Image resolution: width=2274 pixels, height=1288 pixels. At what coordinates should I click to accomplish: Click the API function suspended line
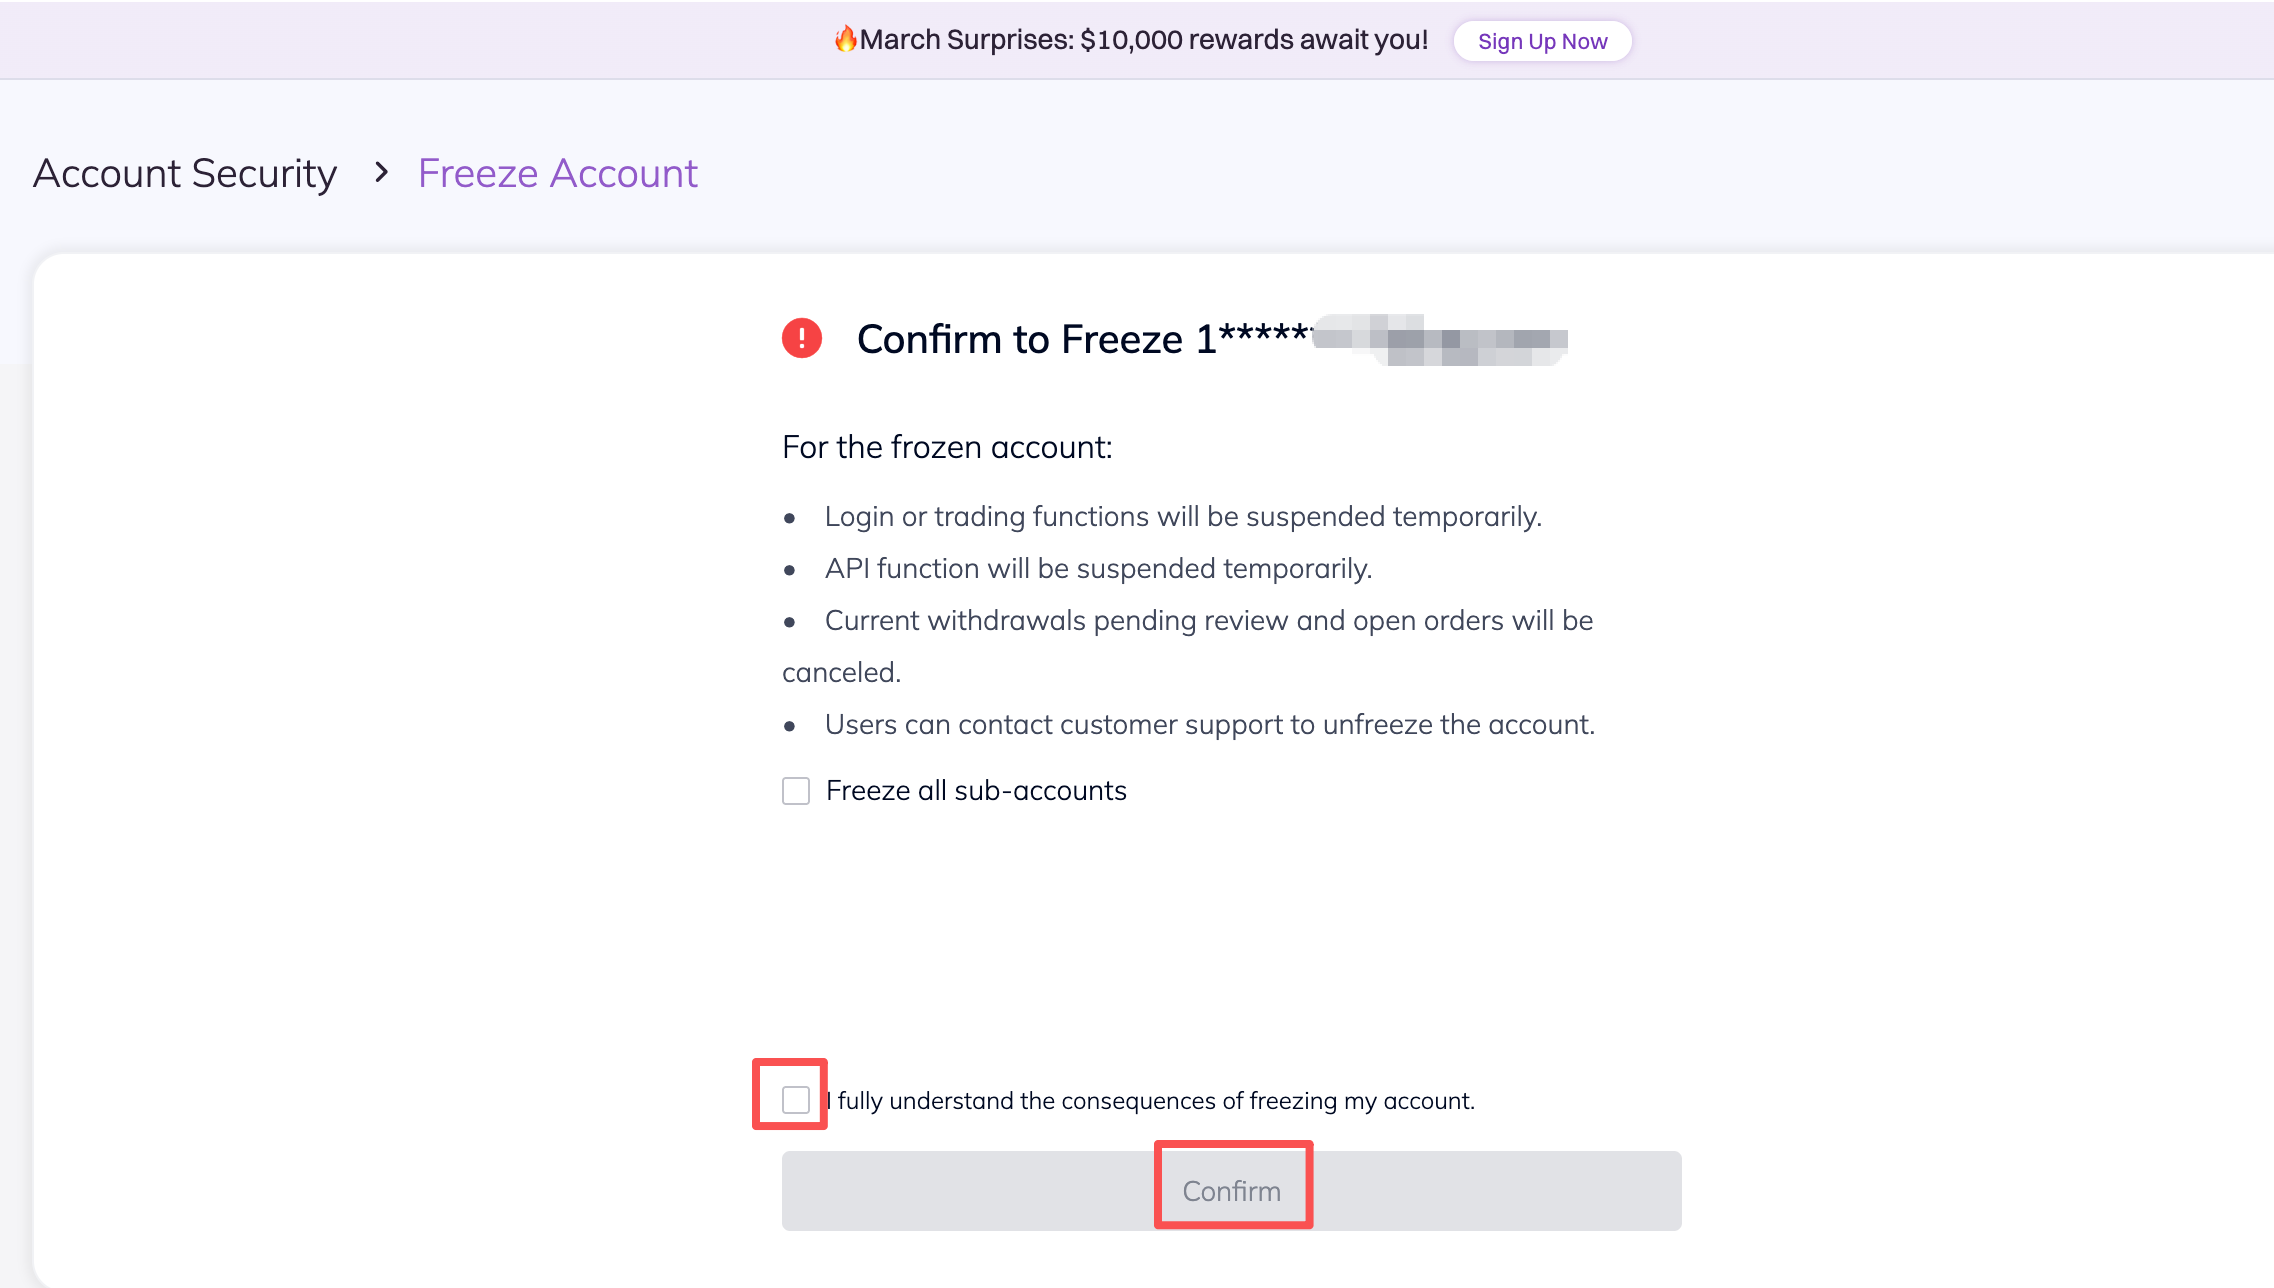1098,569
